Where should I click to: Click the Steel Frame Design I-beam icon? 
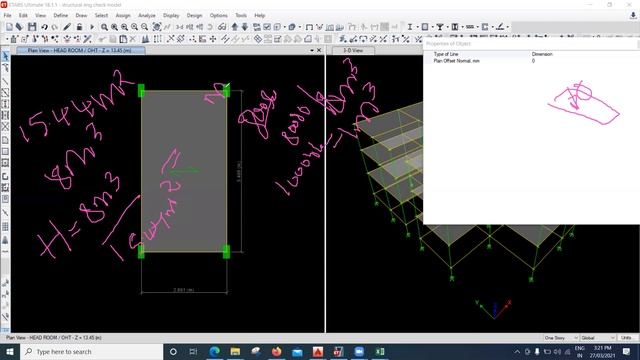point(409,27)
